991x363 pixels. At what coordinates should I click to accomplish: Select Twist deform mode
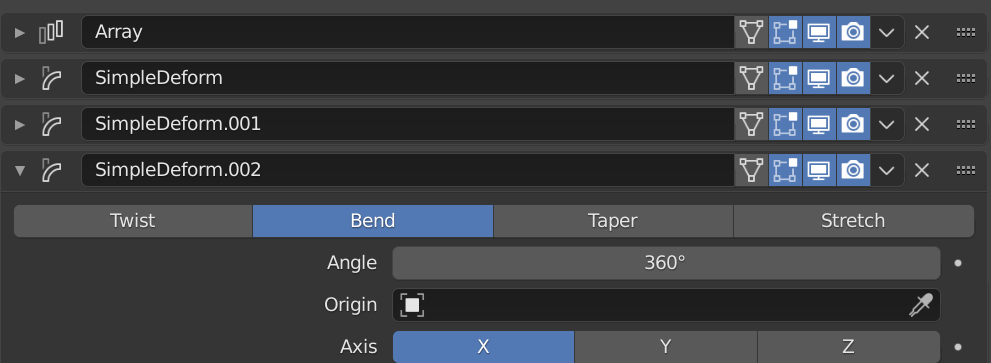(x=133, y=221)
